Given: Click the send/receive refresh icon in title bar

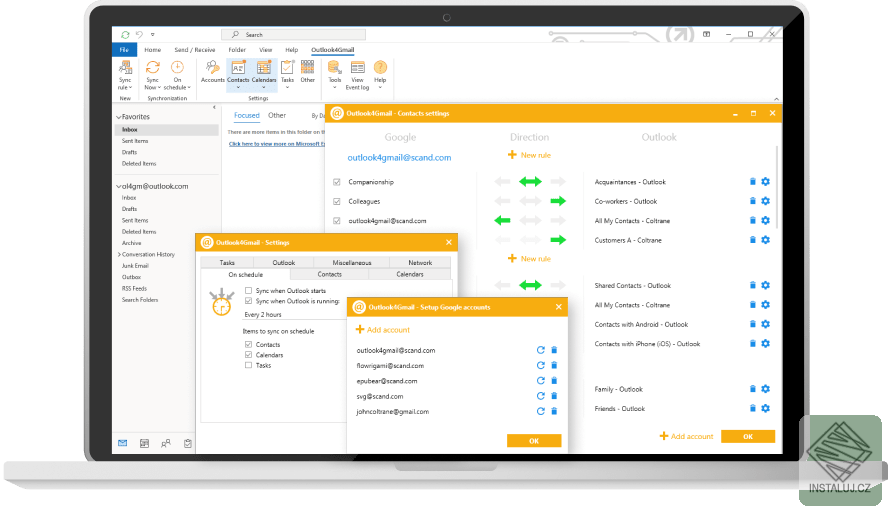Looking at the screenshot, I should pos(125,35).
